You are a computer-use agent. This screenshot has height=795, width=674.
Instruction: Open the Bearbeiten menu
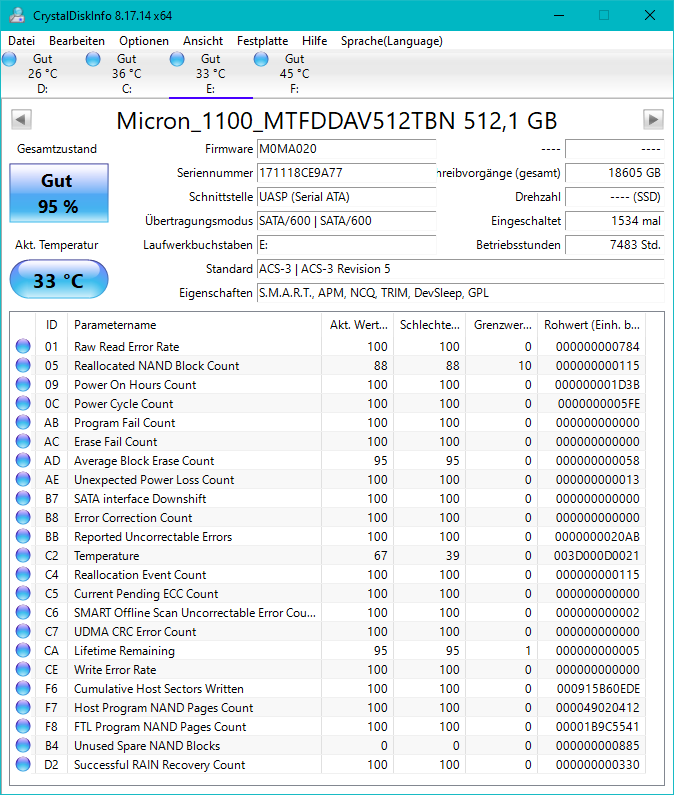coord(77,41)
